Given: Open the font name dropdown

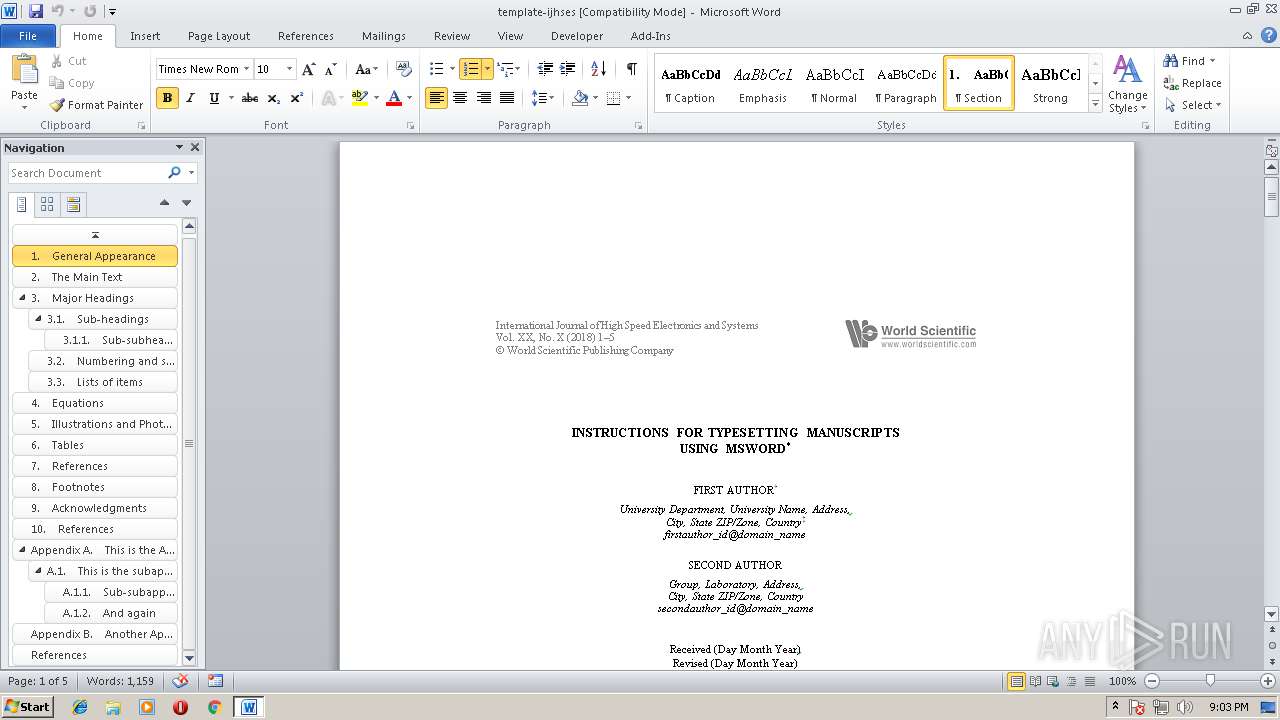Looking at the screenshot, I should pos(246,69).
